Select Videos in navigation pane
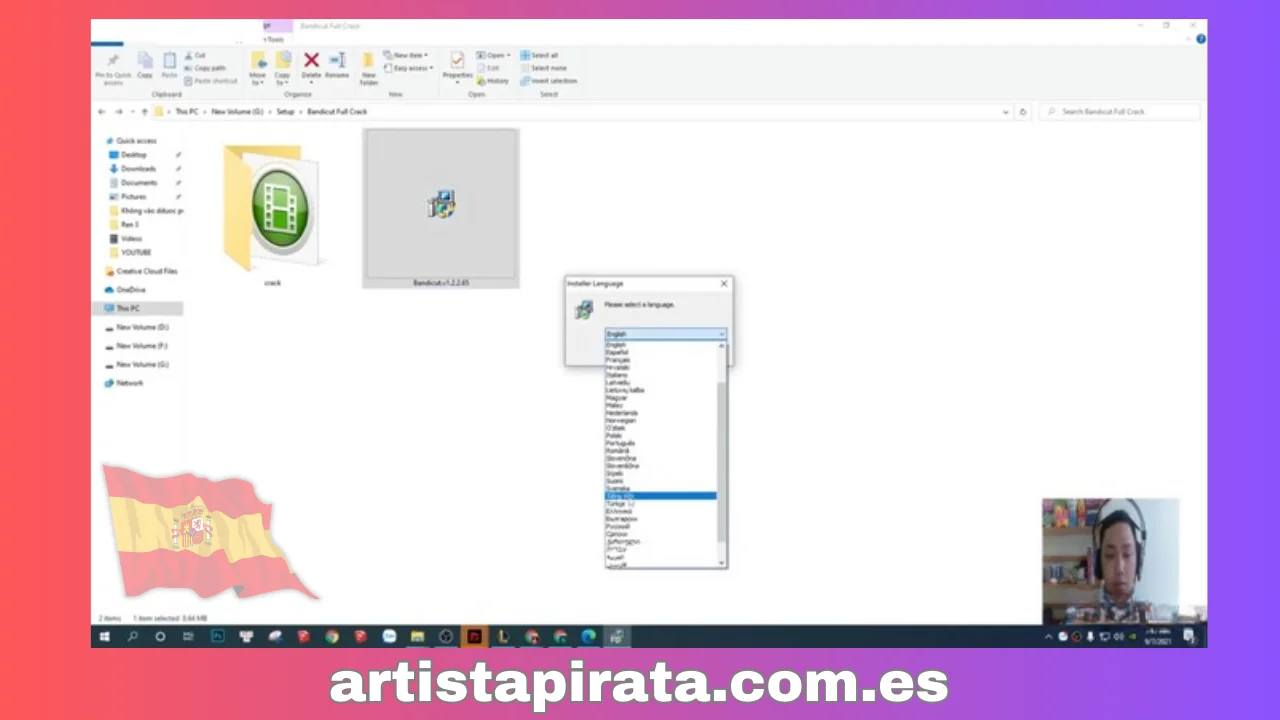Viewport: 1280px width, 720px height. pyautogui.click(x=131, y=239)
